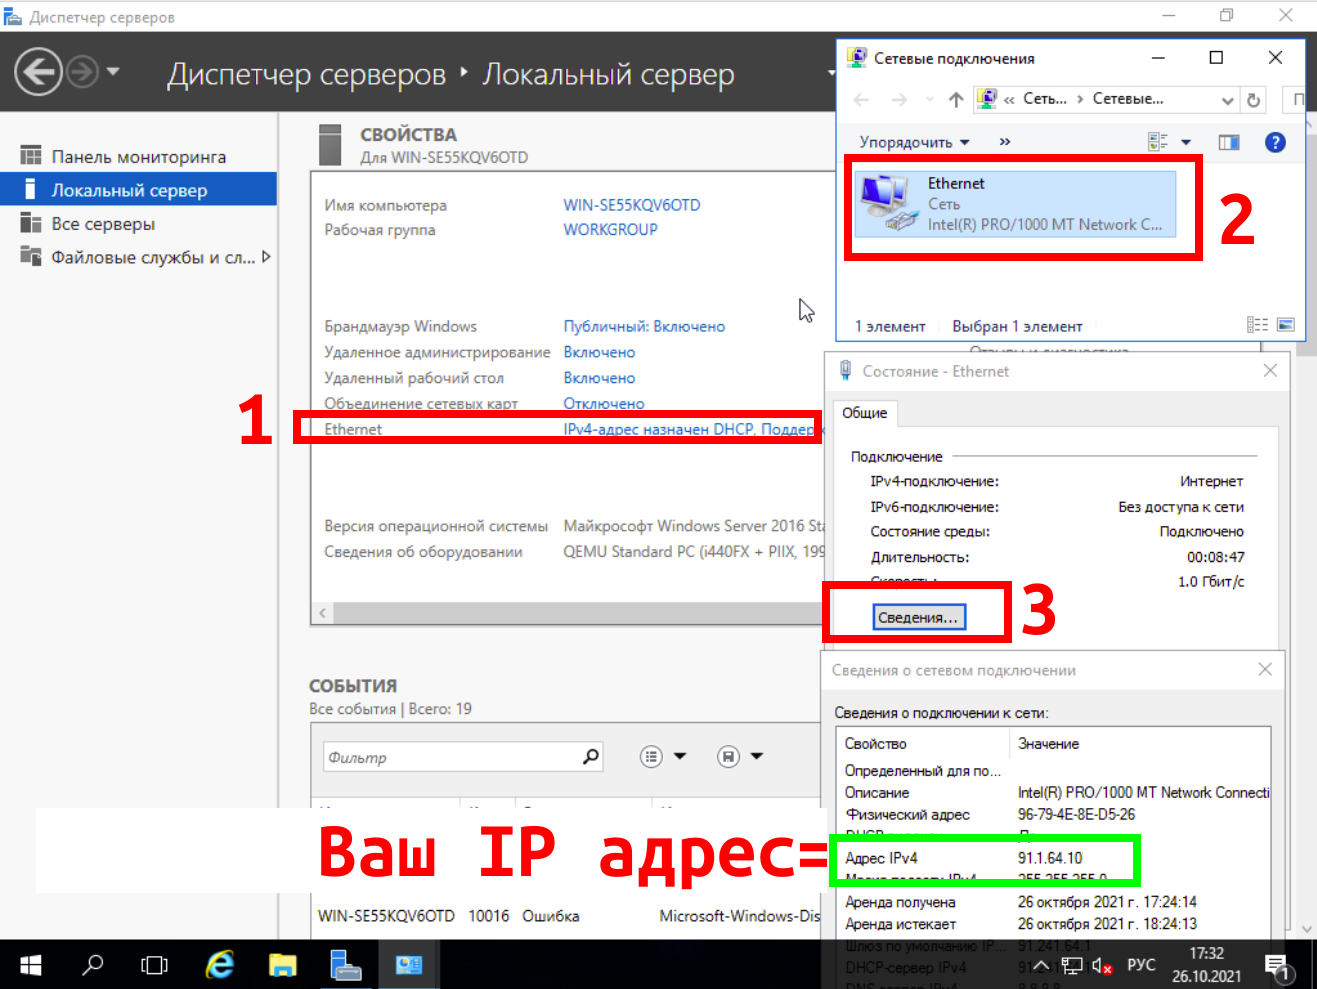Open File Explorer from the taskbar
1317x989 pixels.
tap(283, 965)
